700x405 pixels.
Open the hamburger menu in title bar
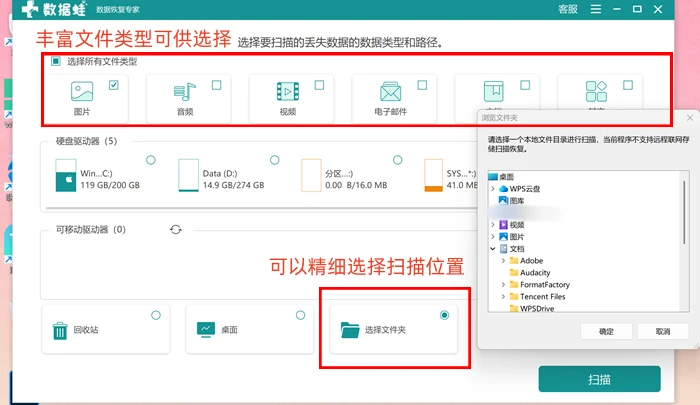596,9
